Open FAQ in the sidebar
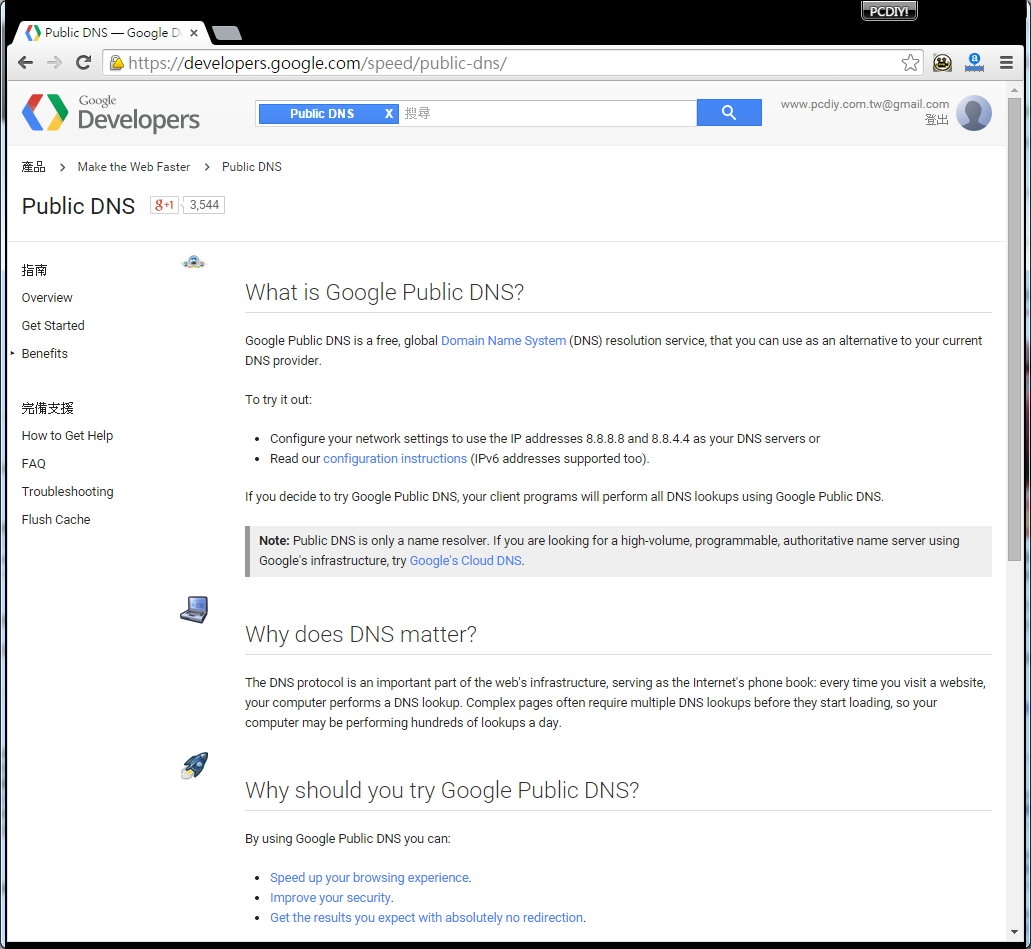 click(x=34, y=464)
